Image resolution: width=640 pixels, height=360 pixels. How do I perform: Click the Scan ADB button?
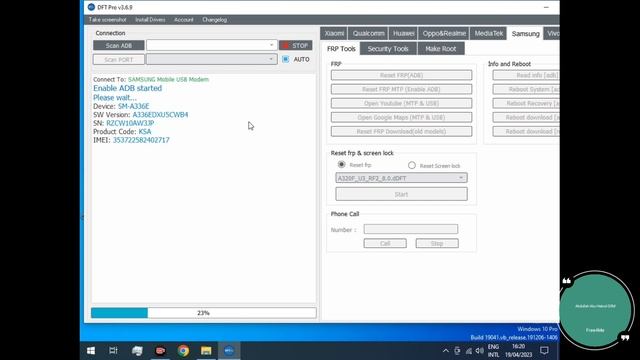click(x=118, y=45)
